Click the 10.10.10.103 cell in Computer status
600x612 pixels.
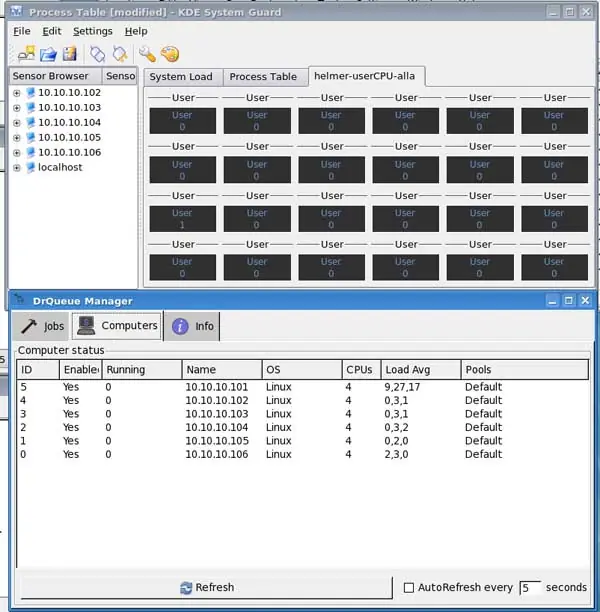click(217, 414)
